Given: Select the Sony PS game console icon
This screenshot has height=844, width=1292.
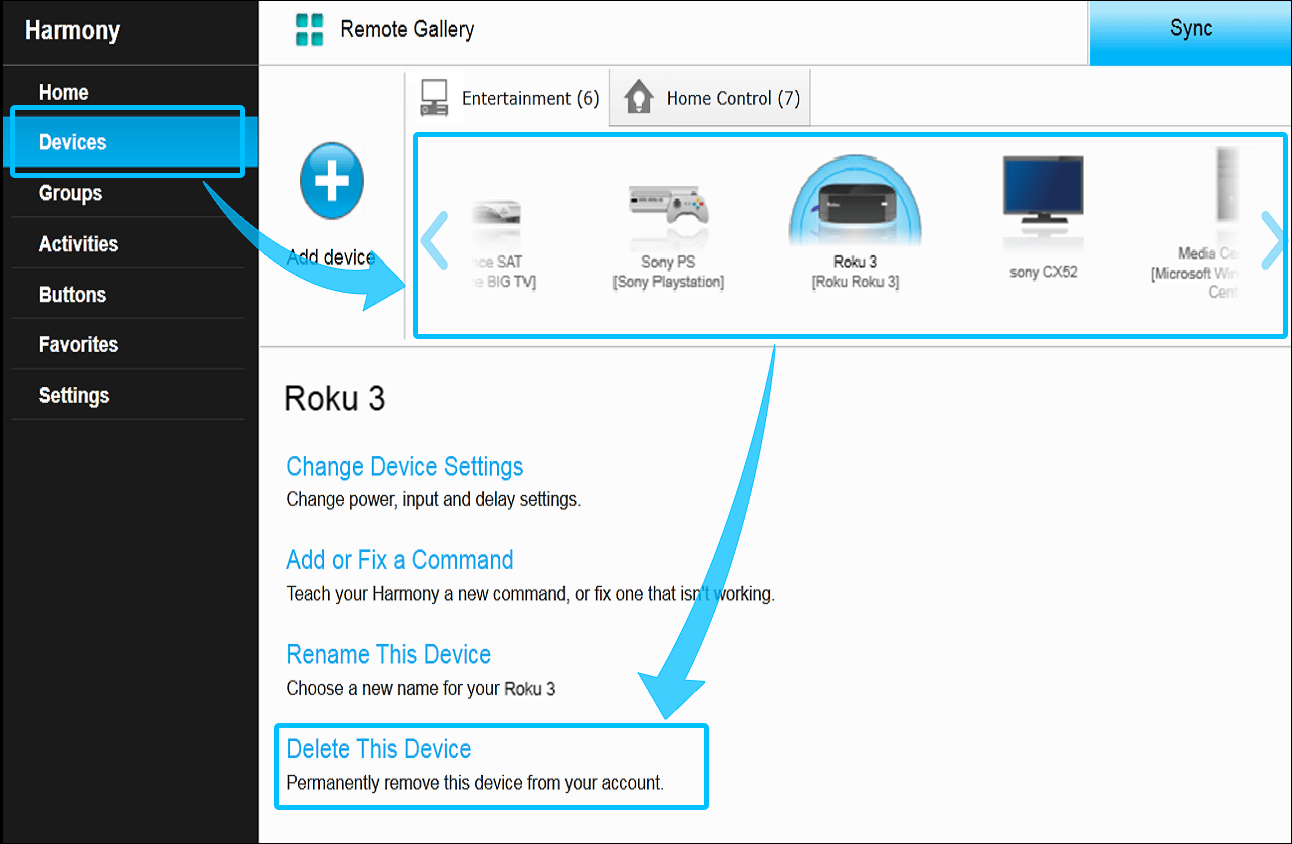Looking at the screenshot, I should click(668, 207).
